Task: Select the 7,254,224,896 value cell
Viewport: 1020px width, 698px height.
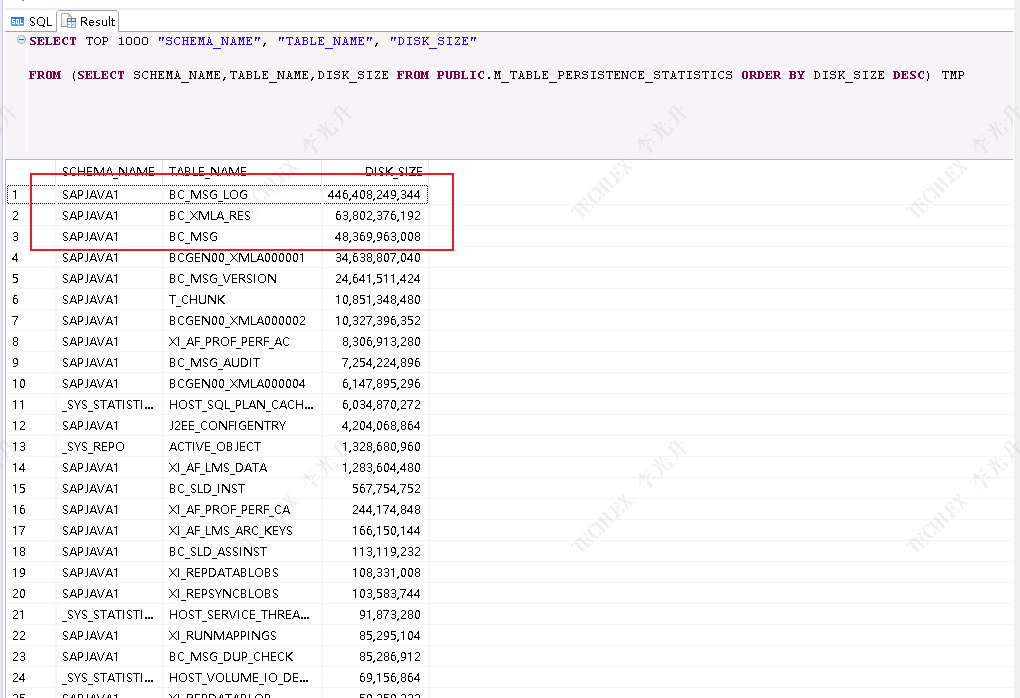Action: (x=375, y=362)
